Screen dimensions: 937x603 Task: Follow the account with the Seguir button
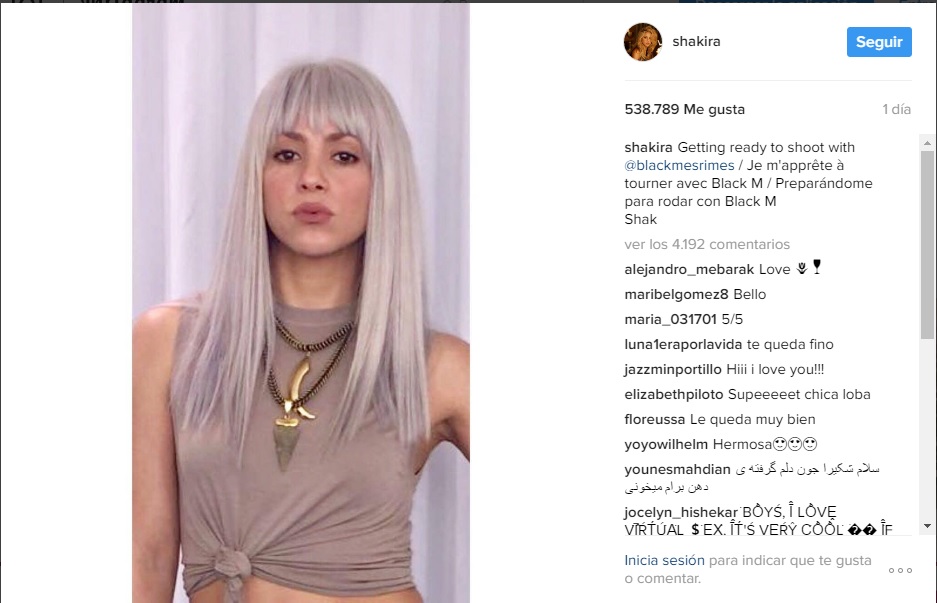[x=879, y=42]
